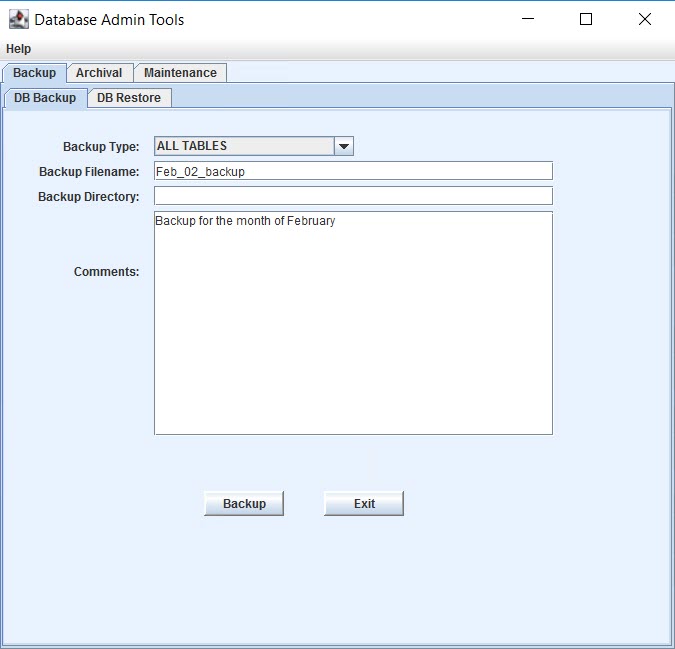Click the Database Admin Tools app icon

coord(19,19)
